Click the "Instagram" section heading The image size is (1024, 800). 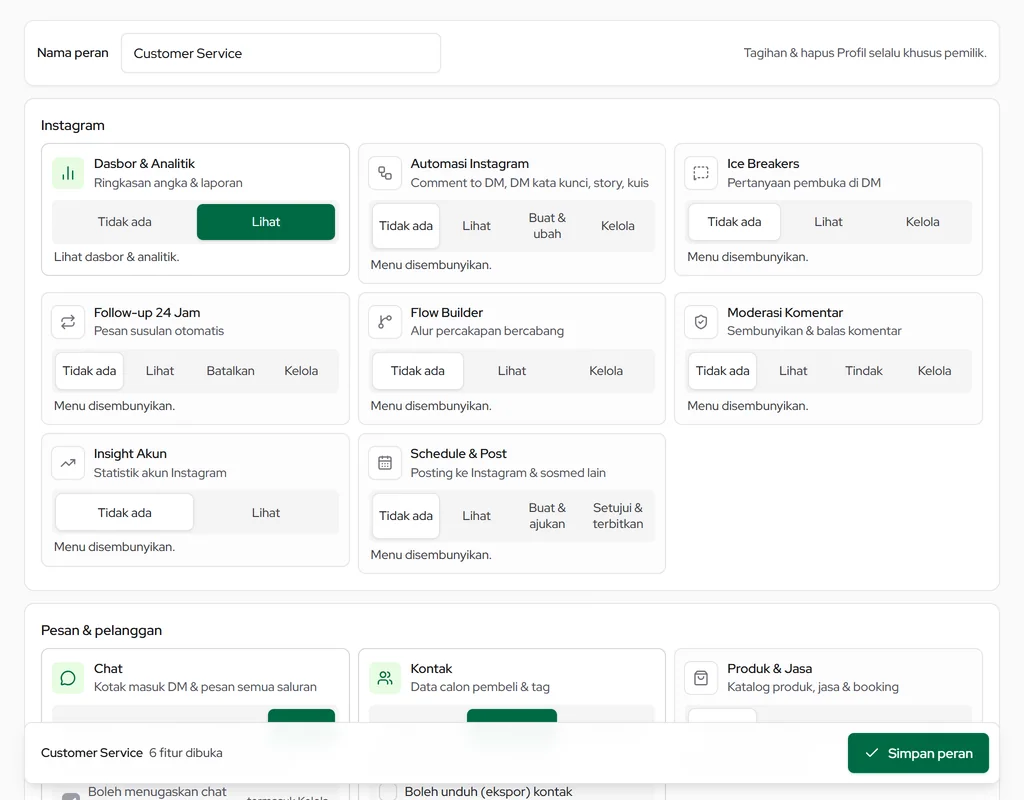[72, 125]
